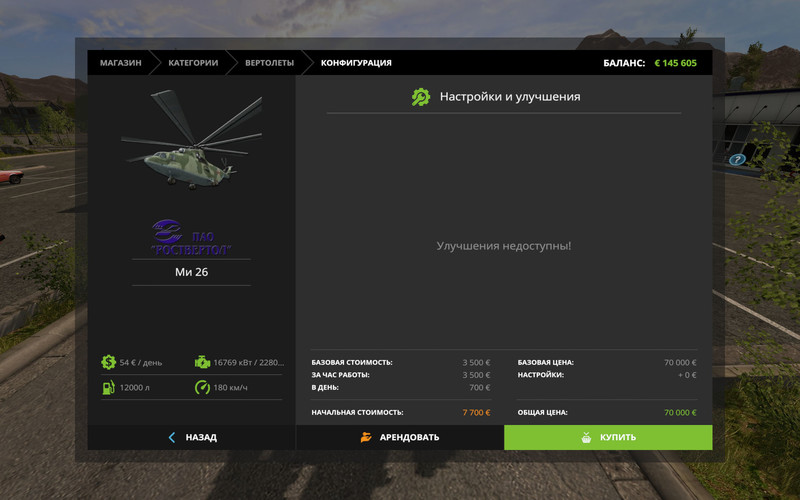Click the engine power icon

[x=202, y=362]
